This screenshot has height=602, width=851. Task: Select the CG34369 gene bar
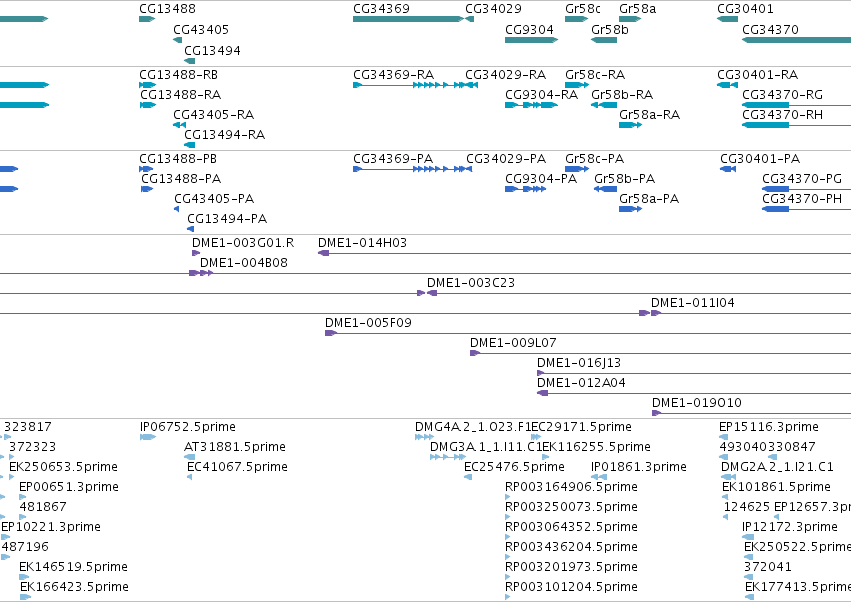coord(408,19)
